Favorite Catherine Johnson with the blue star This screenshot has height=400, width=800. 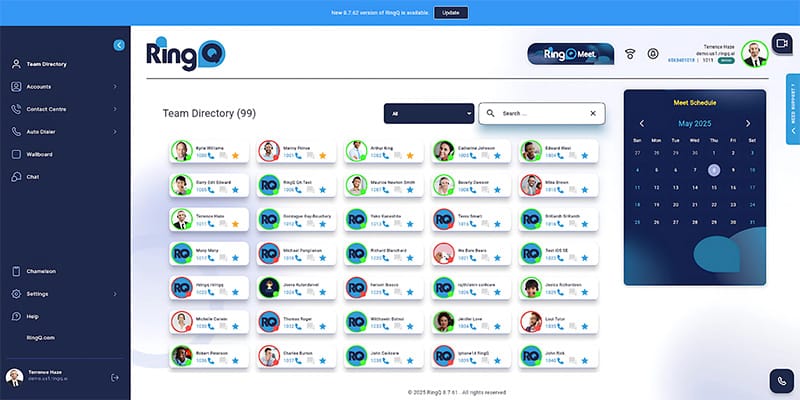(x=497, y=156)
